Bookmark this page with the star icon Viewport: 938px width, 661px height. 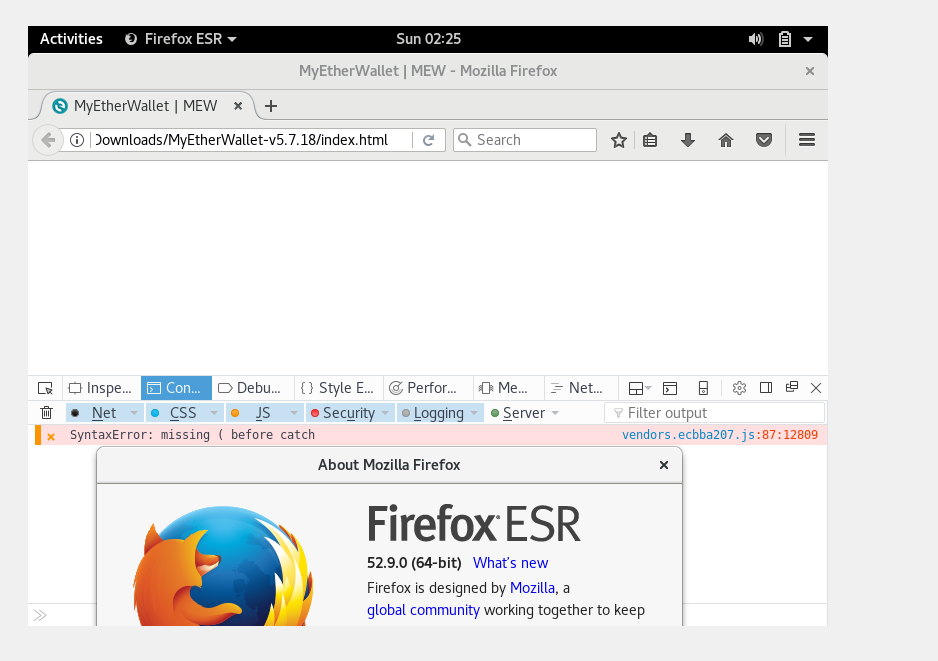pyautogui.click(x=618, y=140)
